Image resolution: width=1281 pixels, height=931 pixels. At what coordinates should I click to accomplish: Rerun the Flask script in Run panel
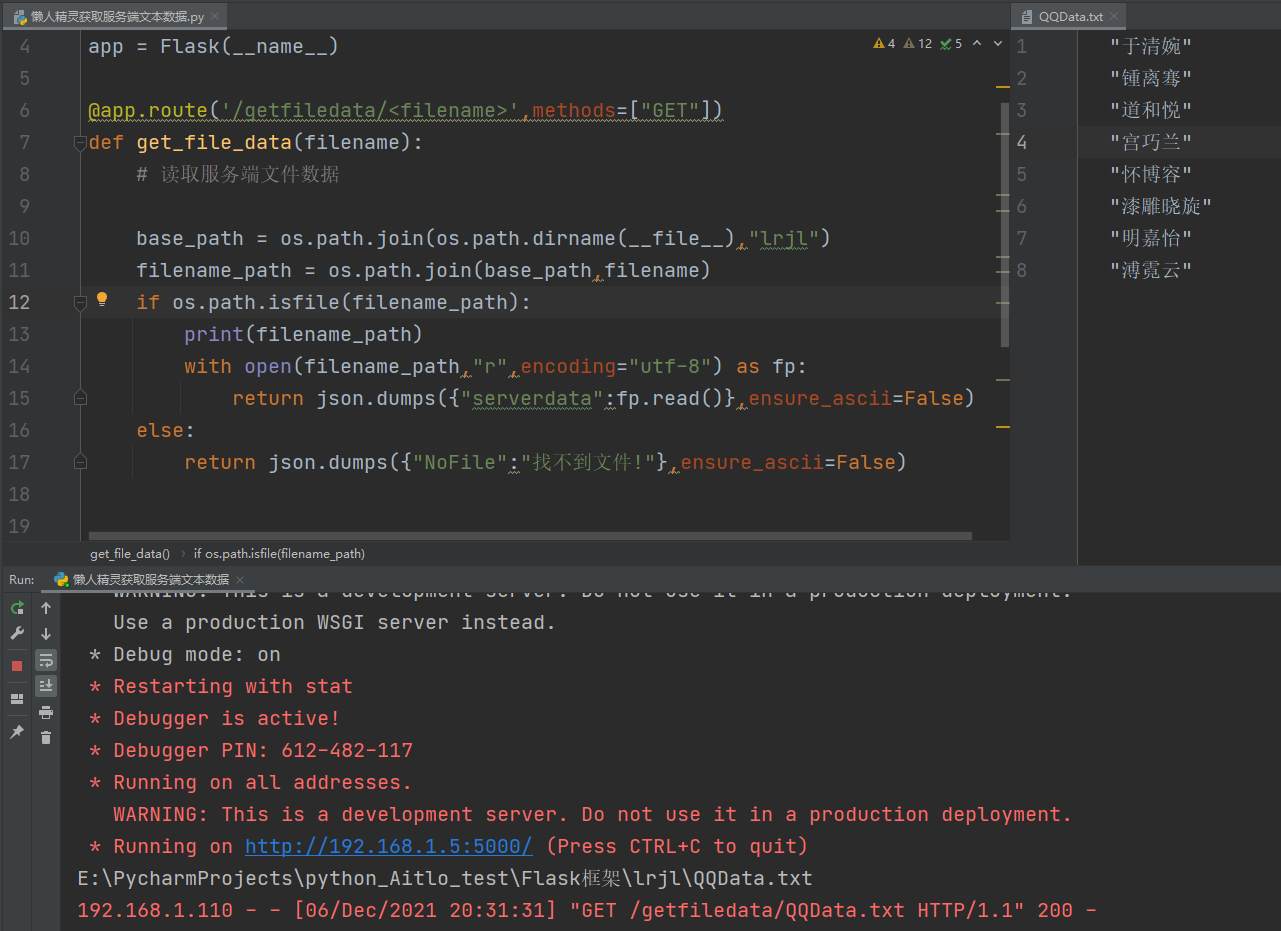17,607
